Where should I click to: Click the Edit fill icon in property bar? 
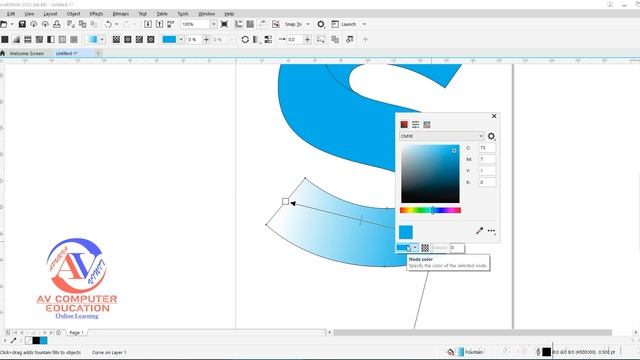point(350,39)
